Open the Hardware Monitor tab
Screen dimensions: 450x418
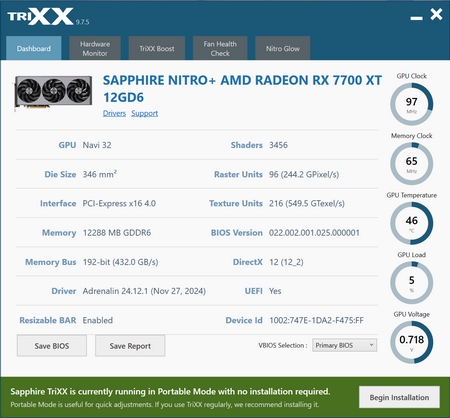(95, 48)
